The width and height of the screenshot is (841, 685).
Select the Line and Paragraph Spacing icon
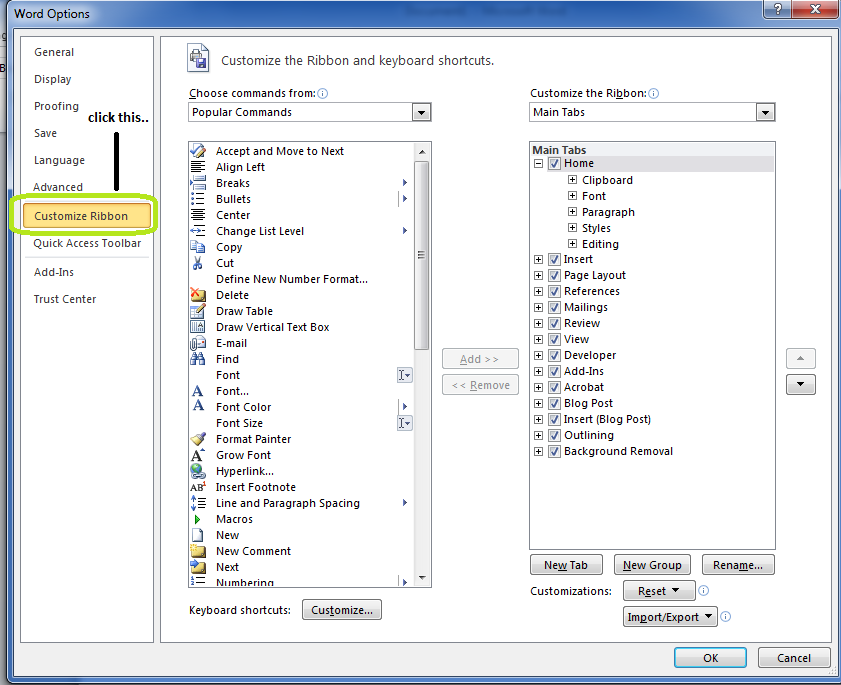tap(198, 503)
